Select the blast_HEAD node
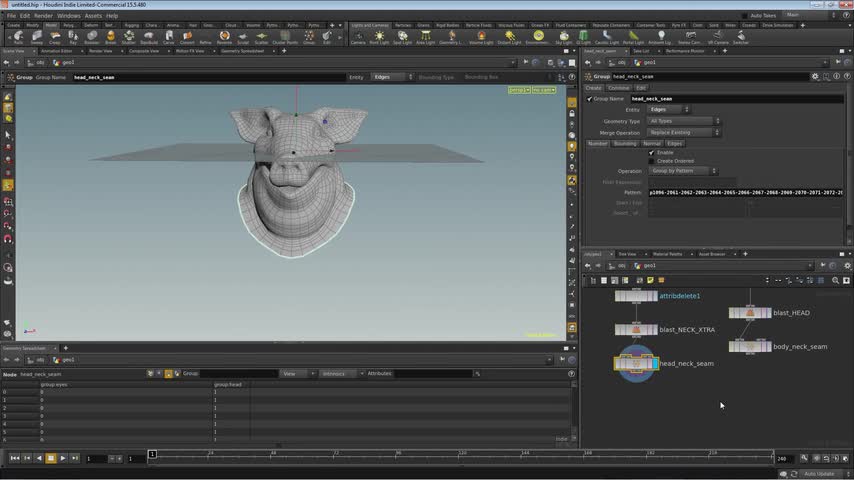 pos(749,313)
